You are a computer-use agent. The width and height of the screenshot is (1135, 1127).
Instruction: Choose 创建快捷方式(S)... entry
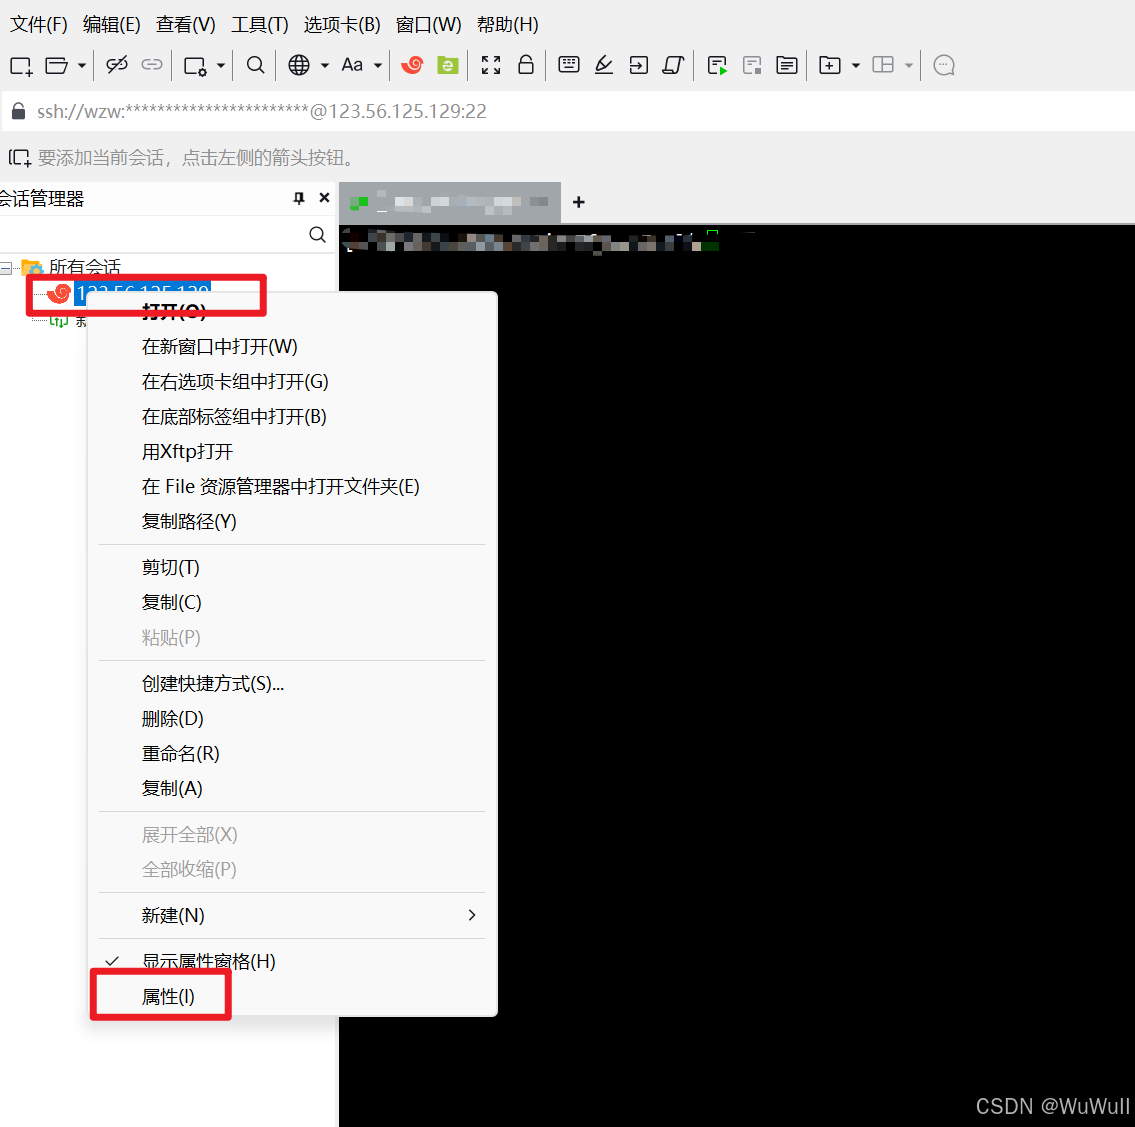pos(292,684)
